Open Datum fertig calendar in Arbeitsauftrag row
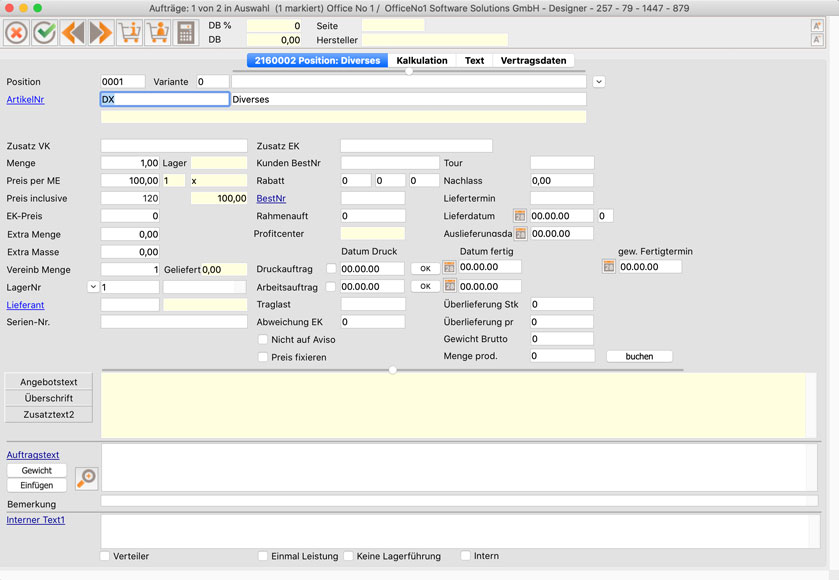The width and height of the screenshot is (839, 580). point(449,286)
